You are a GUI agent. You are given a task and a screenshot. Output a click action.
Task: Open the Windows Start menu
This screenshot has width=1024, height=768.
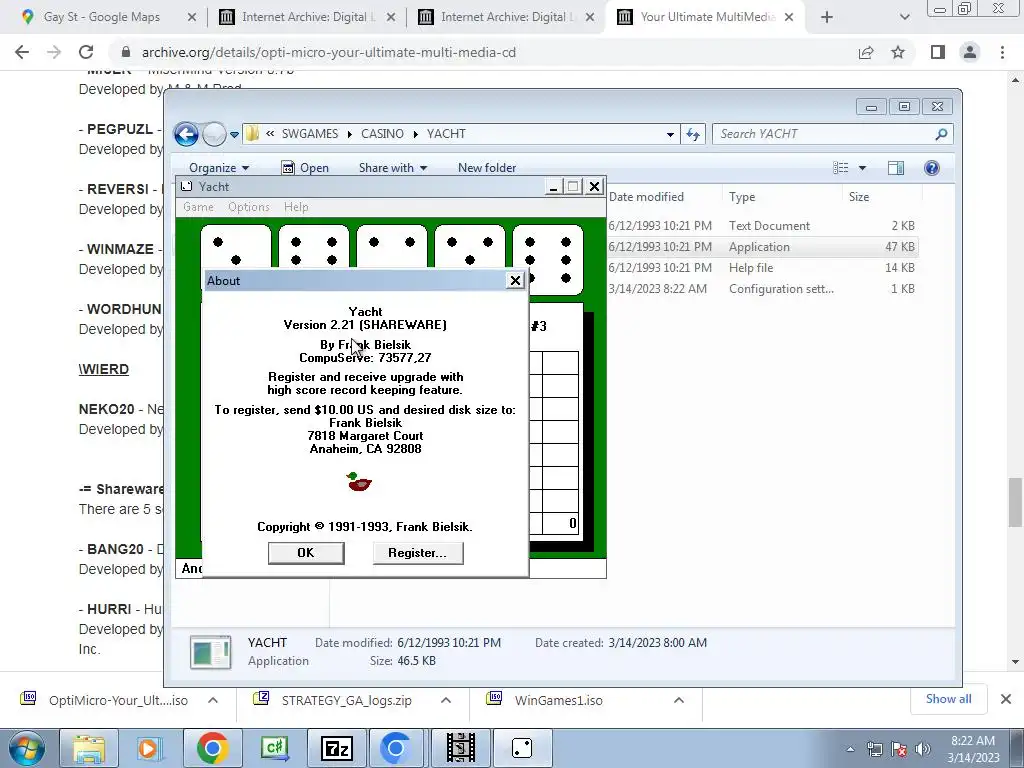pyautogui.click(x=26, y=748)
